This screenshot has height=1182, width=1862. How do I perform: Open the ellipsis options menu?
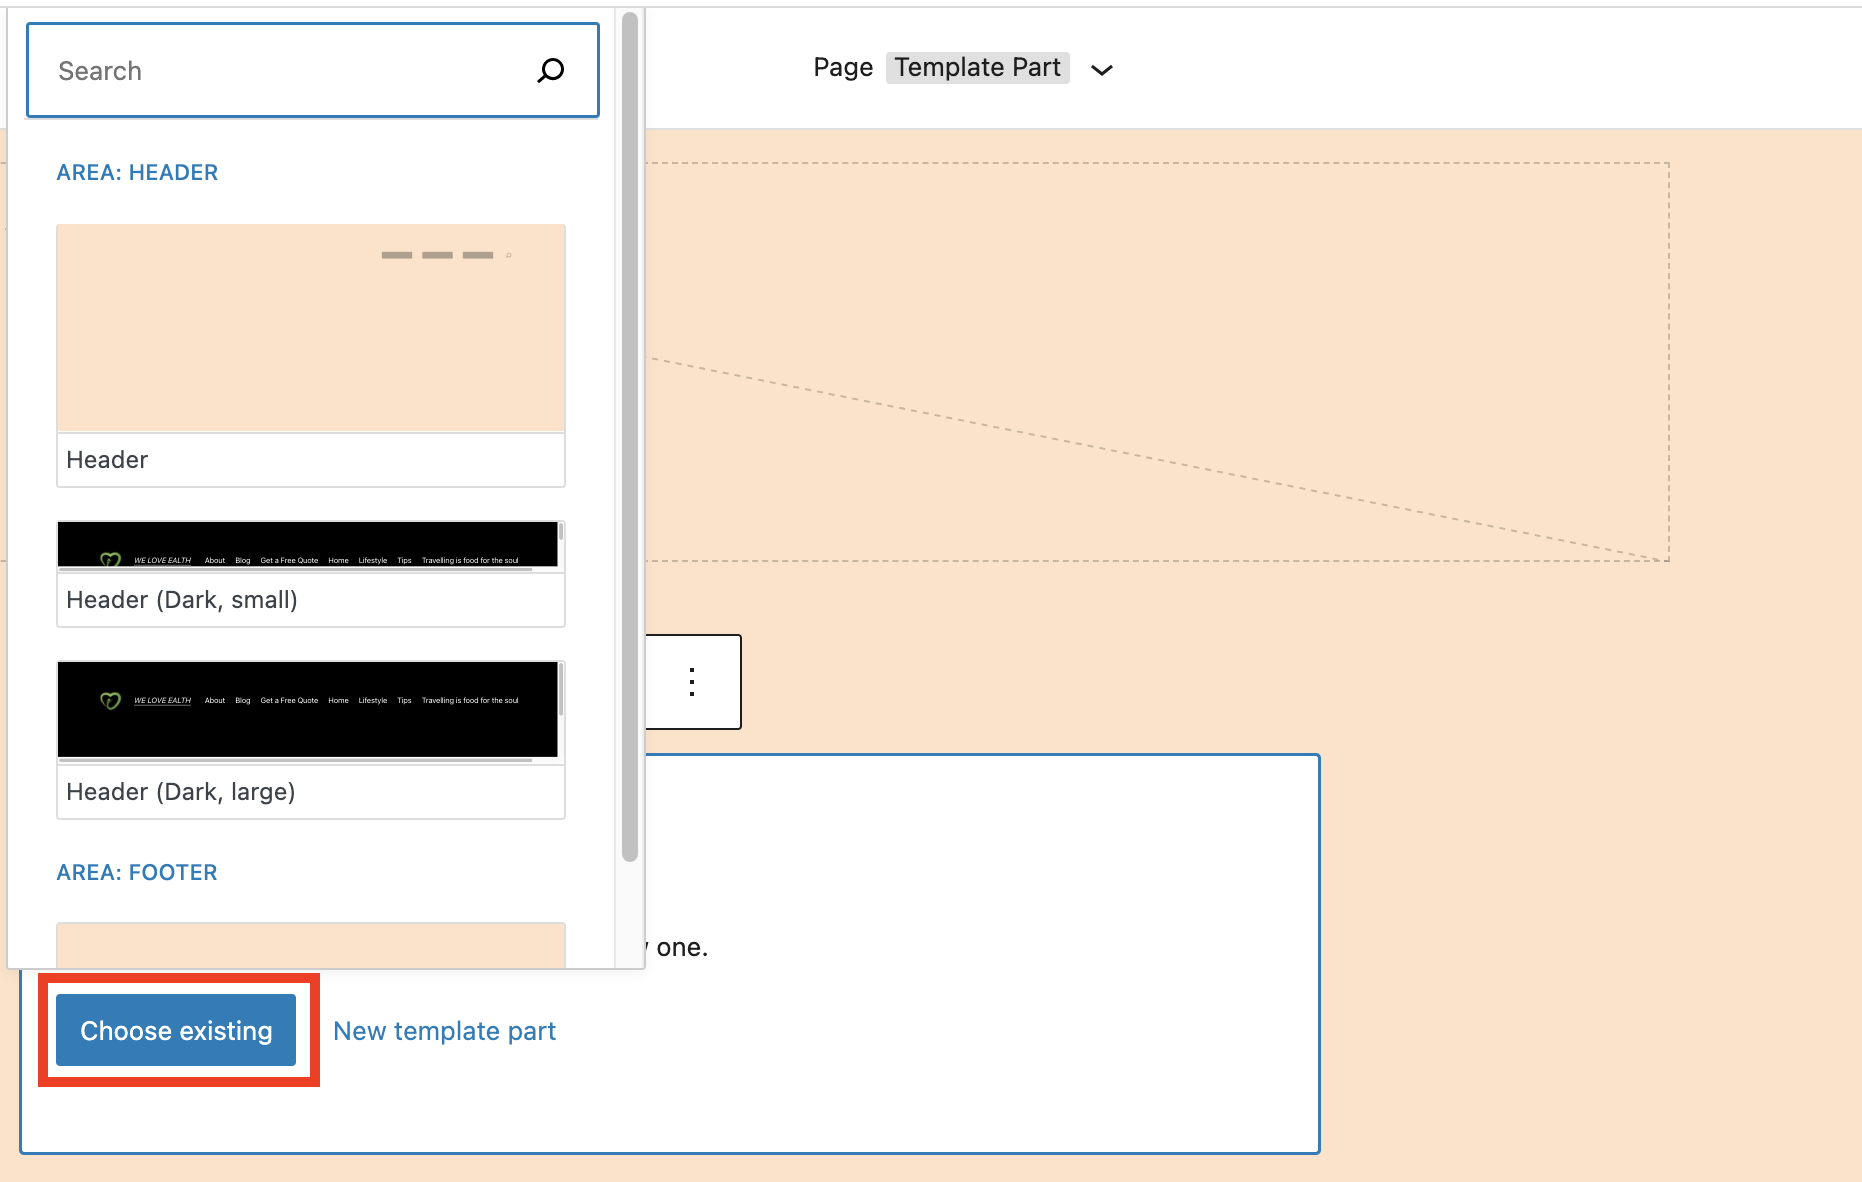[x=691, y=682]
